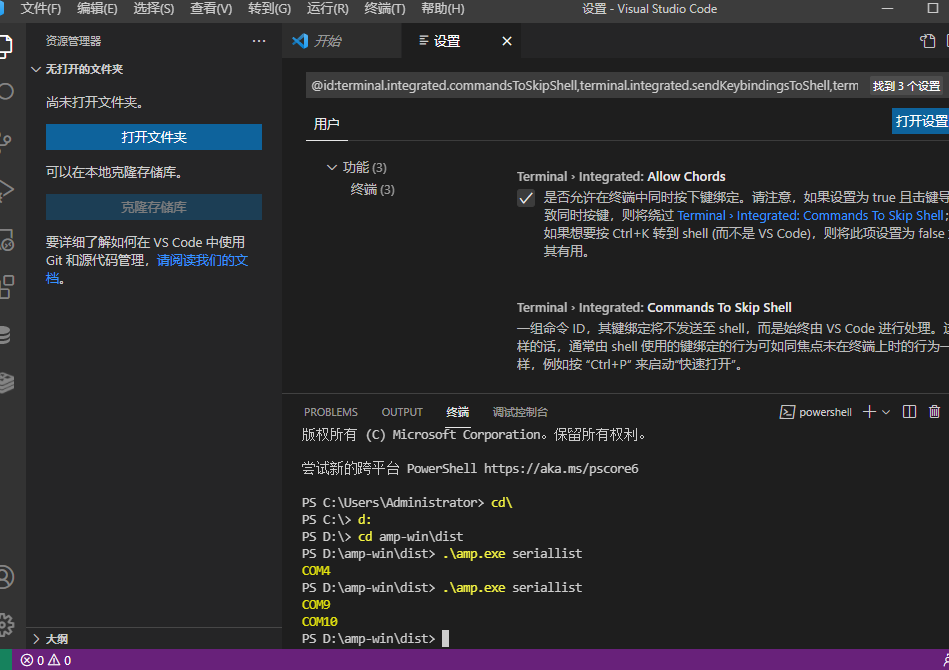This screenshot has height=670, width=949.
Task: Toggle the Allow Chords checkbox
Action: (526, 198)
